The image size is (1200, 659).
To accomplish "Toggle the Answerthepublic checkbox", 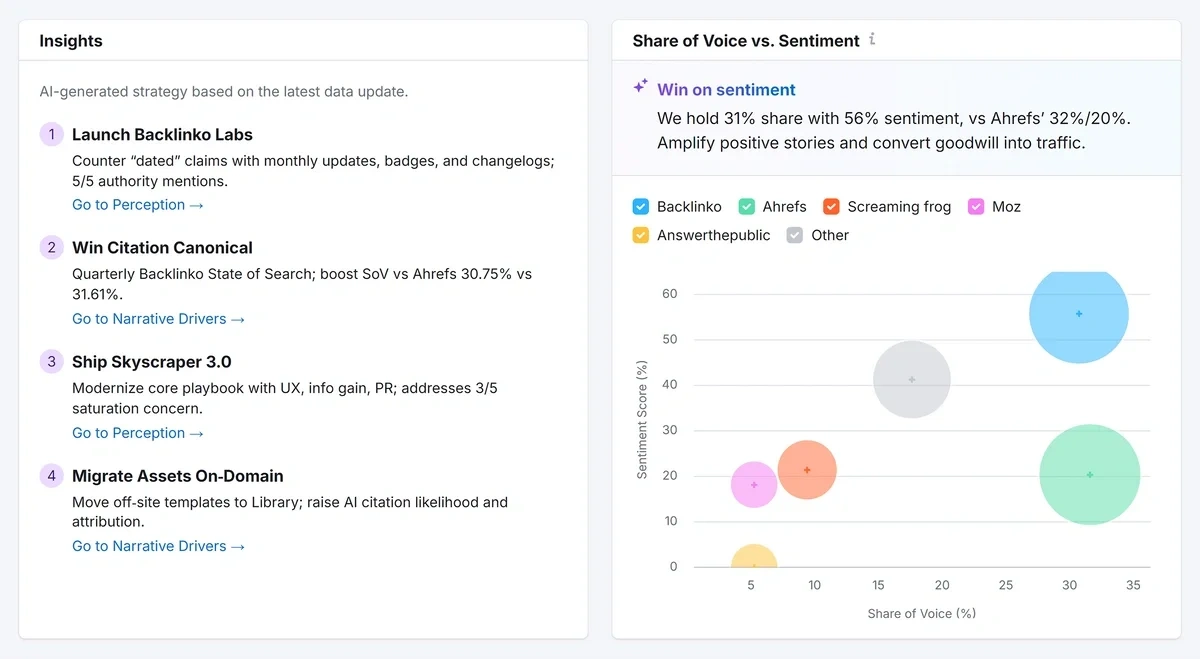I will pyautogui.click(x=639, y=235).
